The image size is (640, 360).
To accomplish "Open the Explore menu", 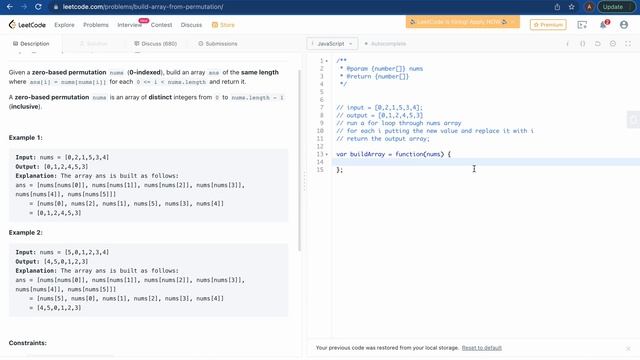I will click(x=64, y=25).
